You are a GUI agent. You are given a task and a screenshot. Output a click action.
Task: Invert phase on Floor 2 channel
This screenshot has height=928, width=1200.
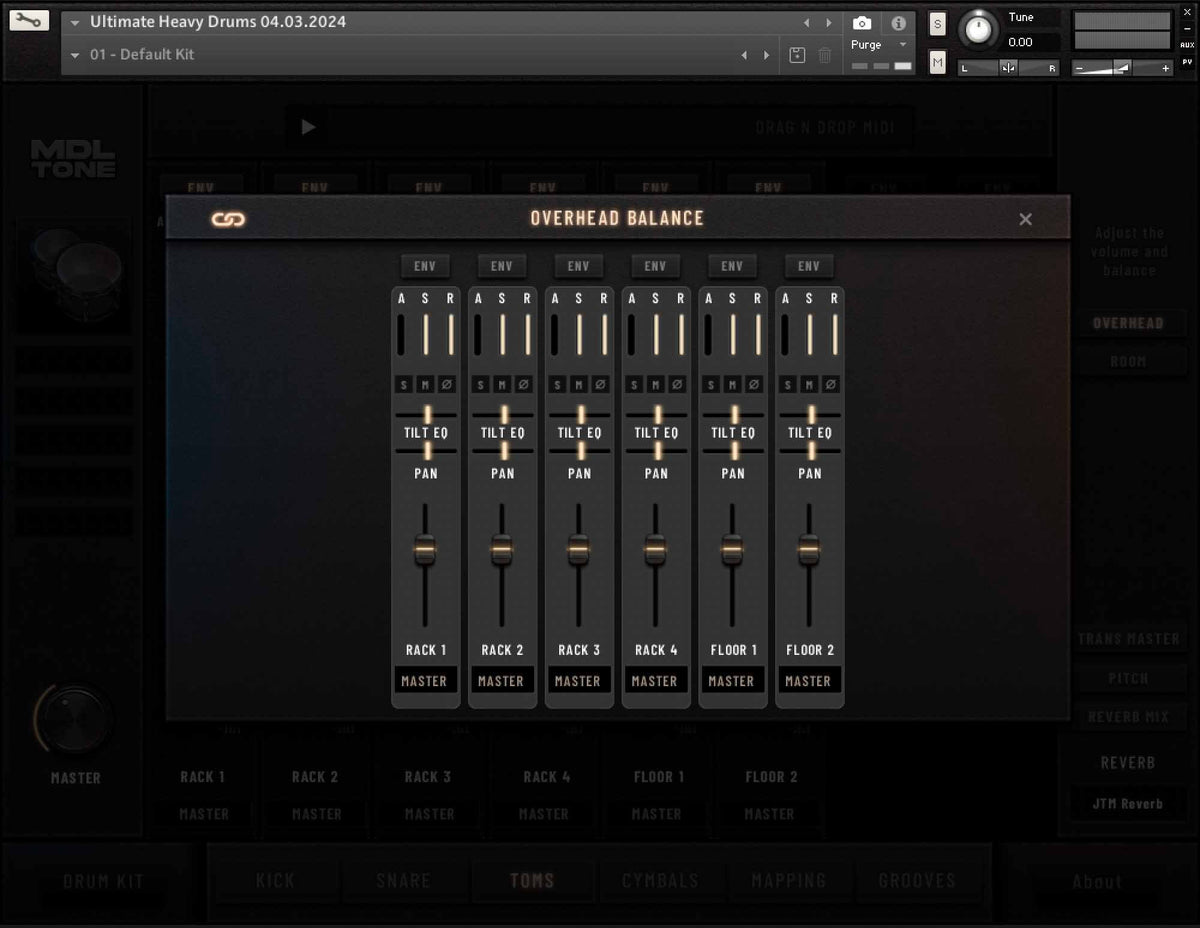tap(831, 384)
